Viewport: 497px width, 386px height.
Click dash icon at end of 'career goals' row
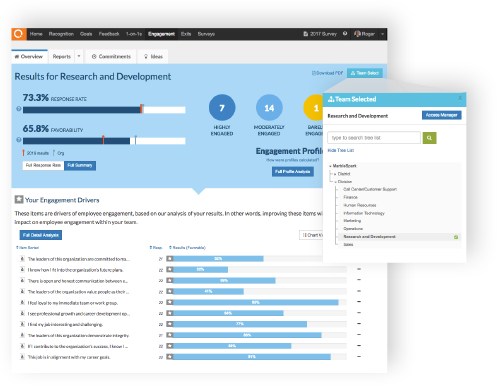pyautogui.click(x=359, y=356)
